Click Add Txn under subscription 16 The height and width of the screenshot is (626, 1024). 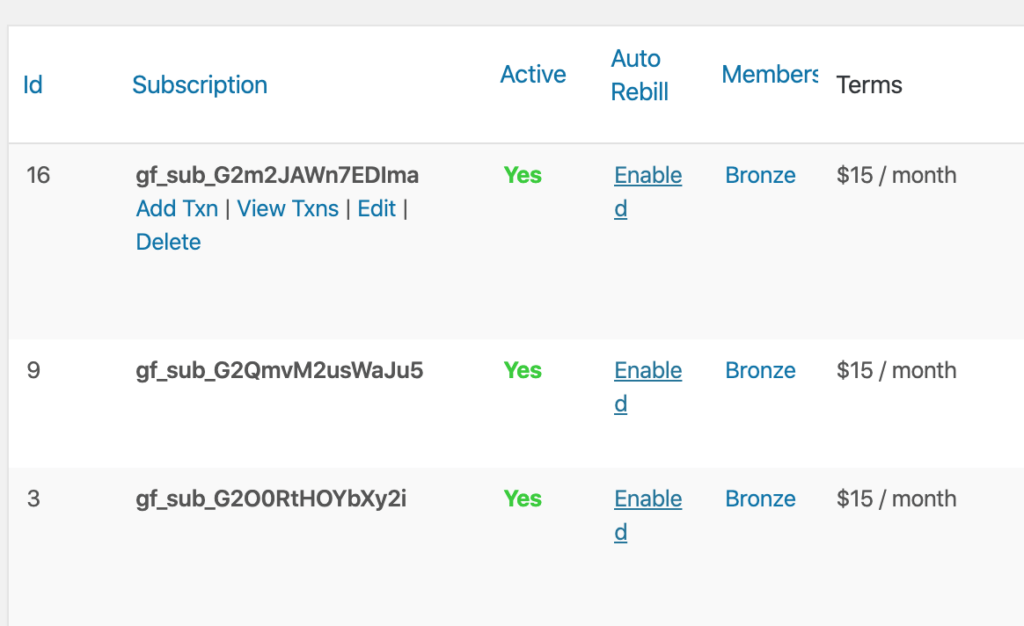(x=177, y=209)
